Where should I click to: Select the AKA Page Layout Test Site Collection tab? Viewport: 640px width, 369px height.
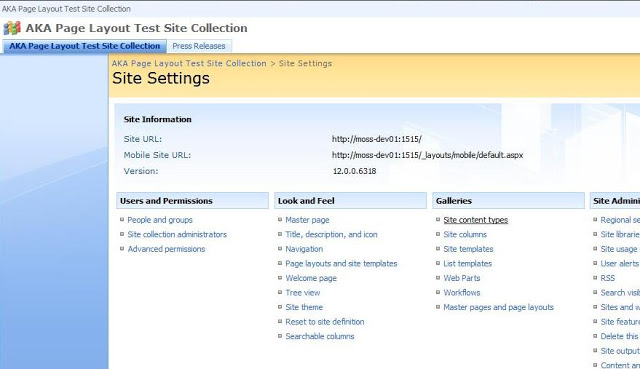pos(84,46)
